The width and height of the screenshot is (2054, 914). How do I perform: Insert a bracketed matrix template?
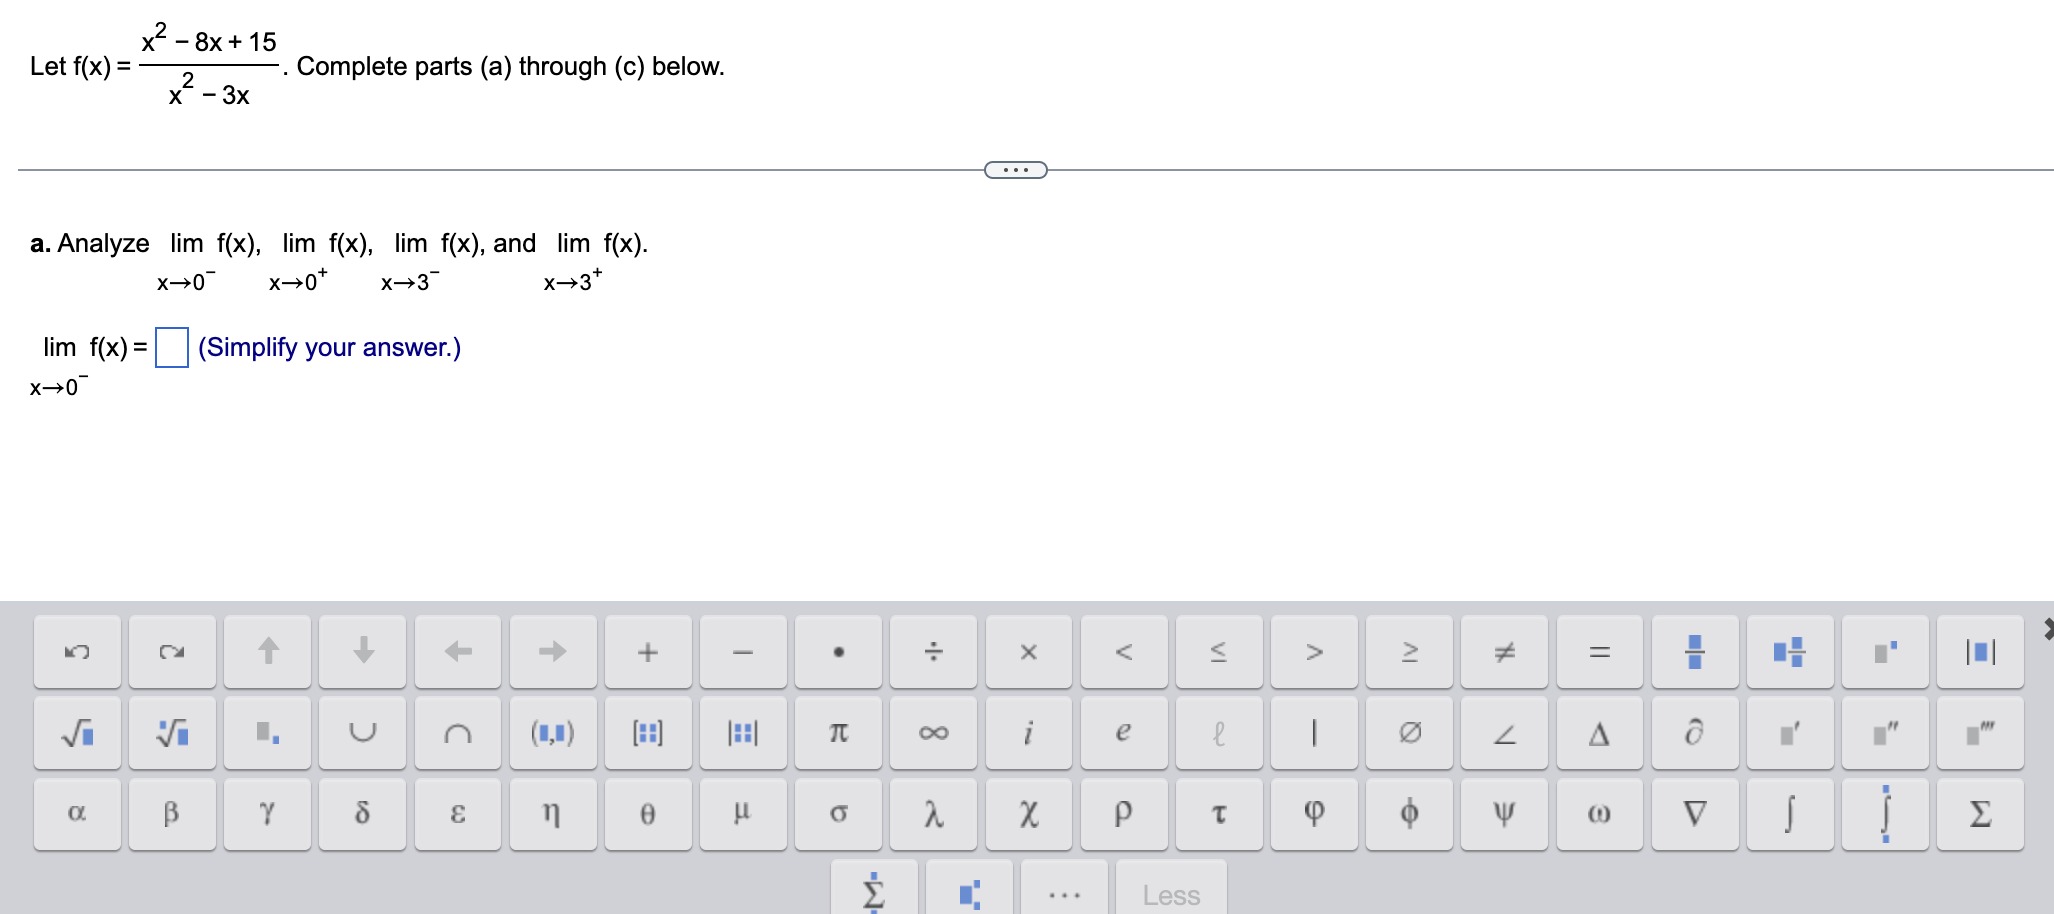(648, 733)
